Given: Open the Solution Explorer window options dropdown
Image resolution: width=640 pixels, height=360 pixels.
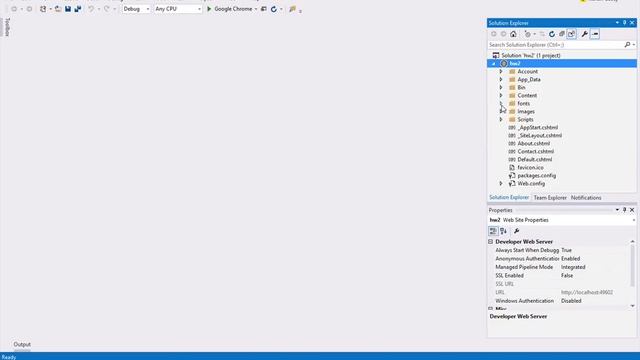Looking at the screenshot, I should click(617, 23).
